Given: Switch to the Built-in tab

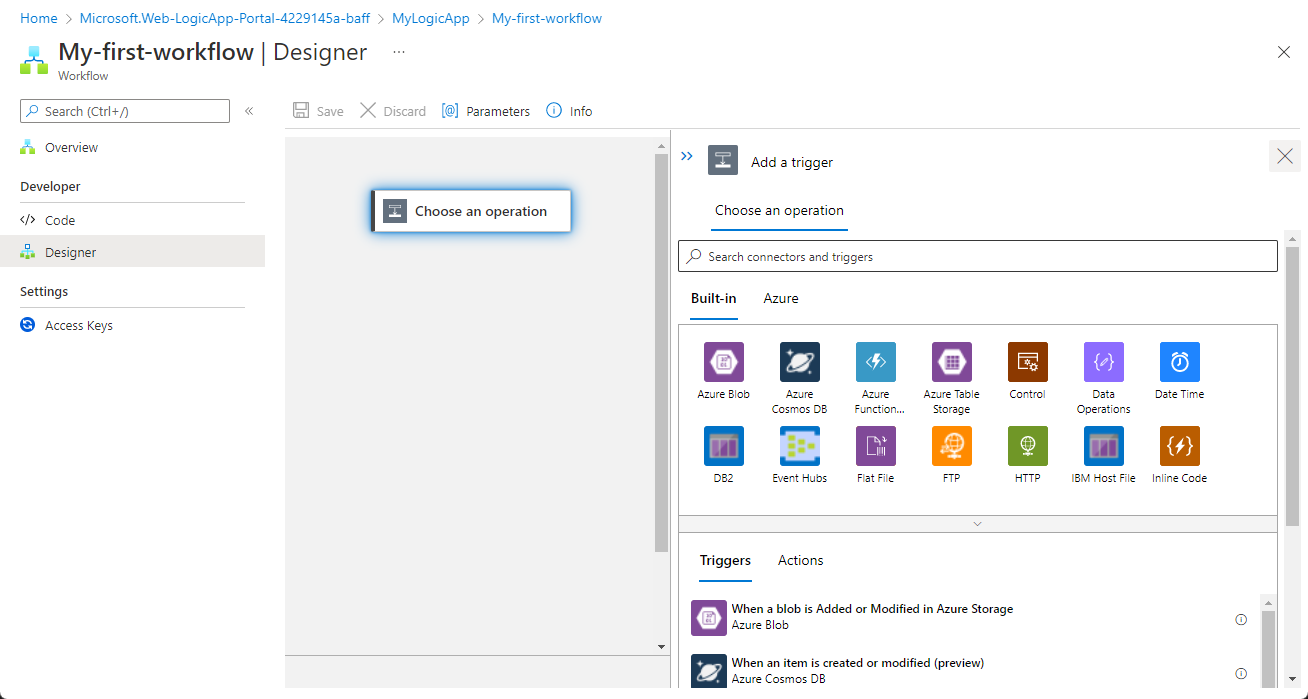Looking at the screenshot, I should pyautogui.click(x=714, y=298).
